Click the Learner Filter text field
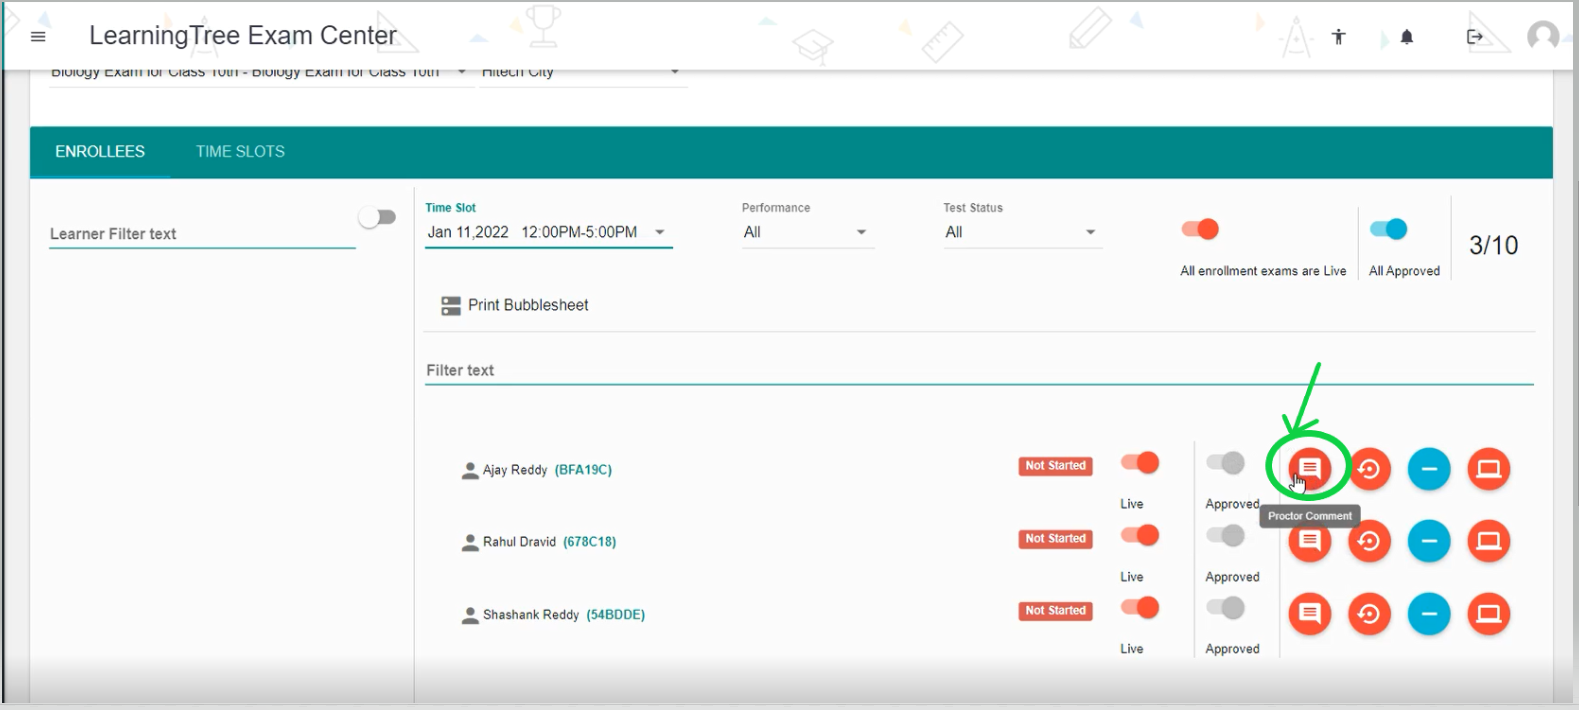1579x710 pixels. 200,234
